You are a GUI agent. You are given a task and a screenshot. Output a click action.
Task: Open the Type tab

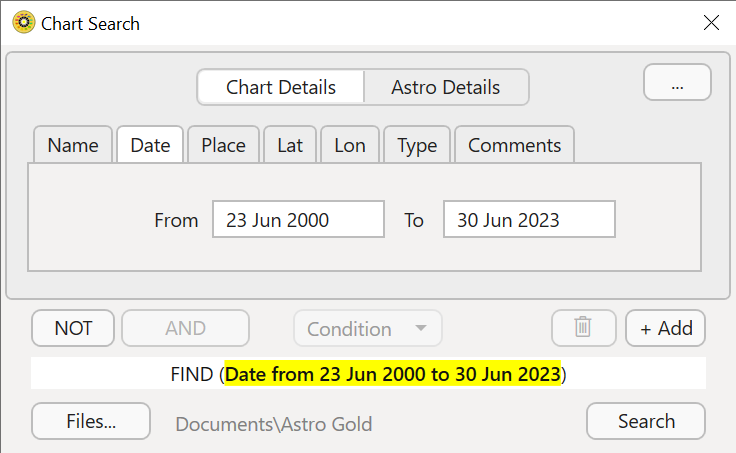(417, 145)
